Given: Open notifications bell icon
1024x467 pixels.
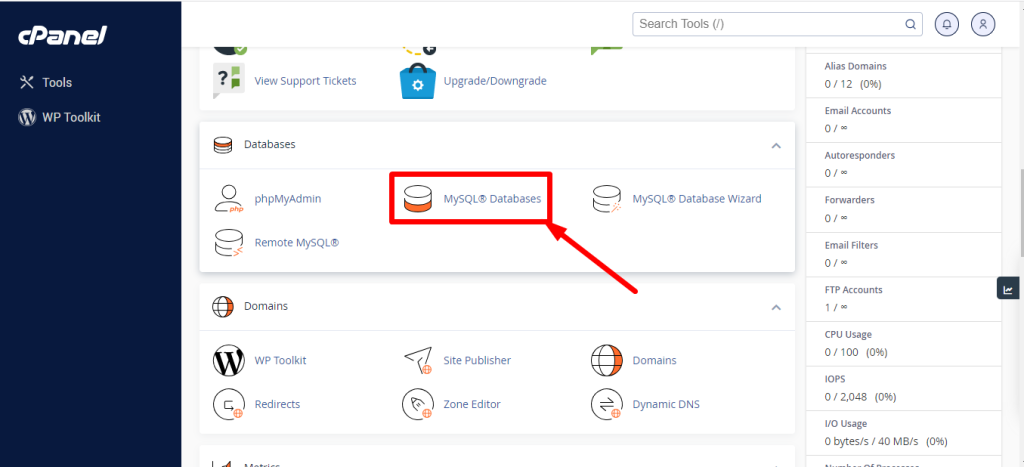Looking at the screenshot, I should (x=947, y=24).
